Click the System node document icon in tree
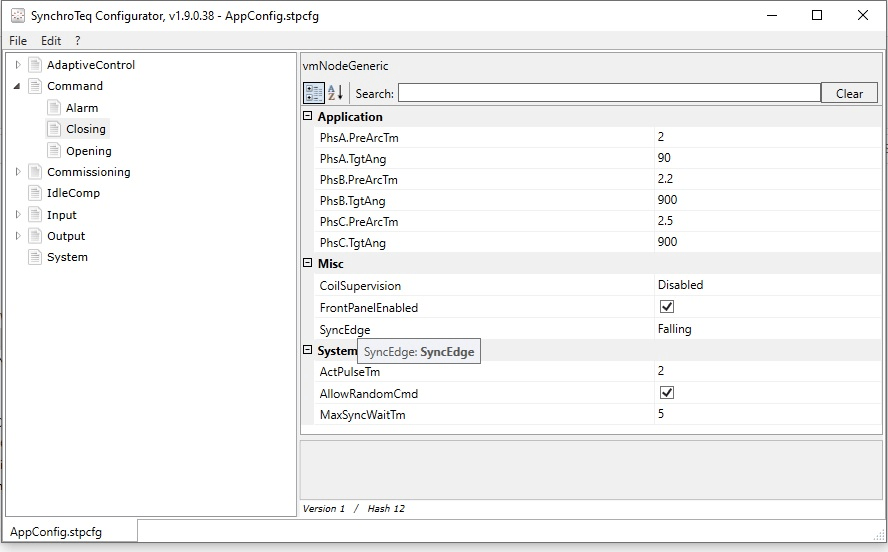This screenshot has width=888, height=552. pyautogui.click(x=35, y=257)
